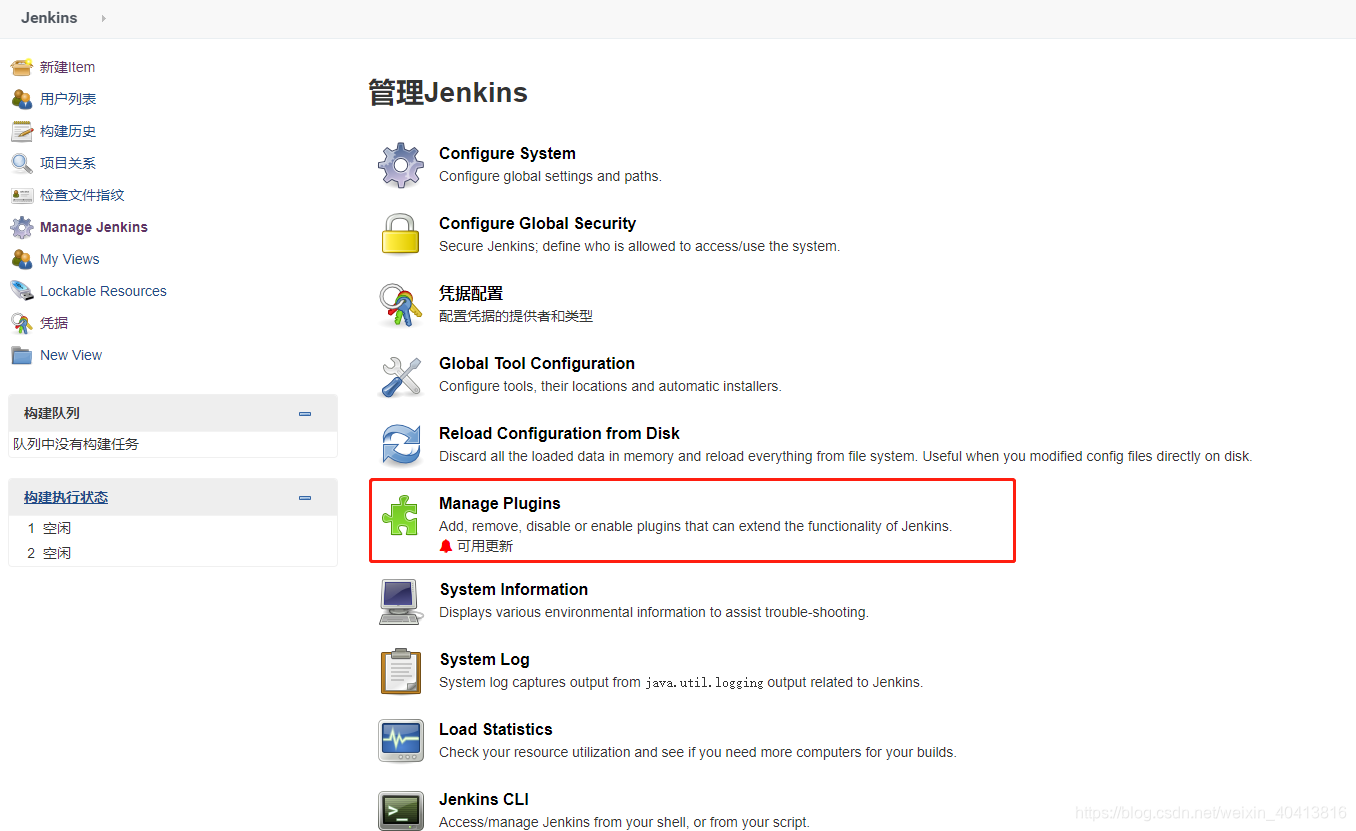Click the Manage Jenkins gear icon in sidebar
This screenshot has width=1356, height=831.
click(x=22, y=227)
